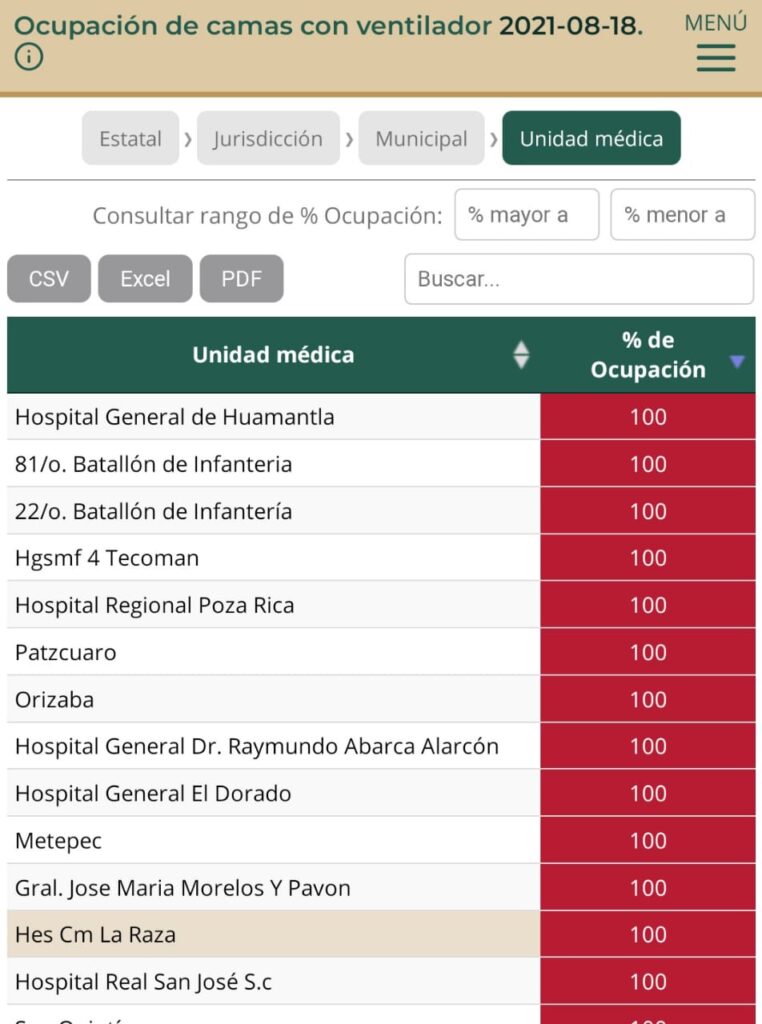Focus the '% menor a' input field
Viewport: 762px width, 1024px height.
click(682, 215)
